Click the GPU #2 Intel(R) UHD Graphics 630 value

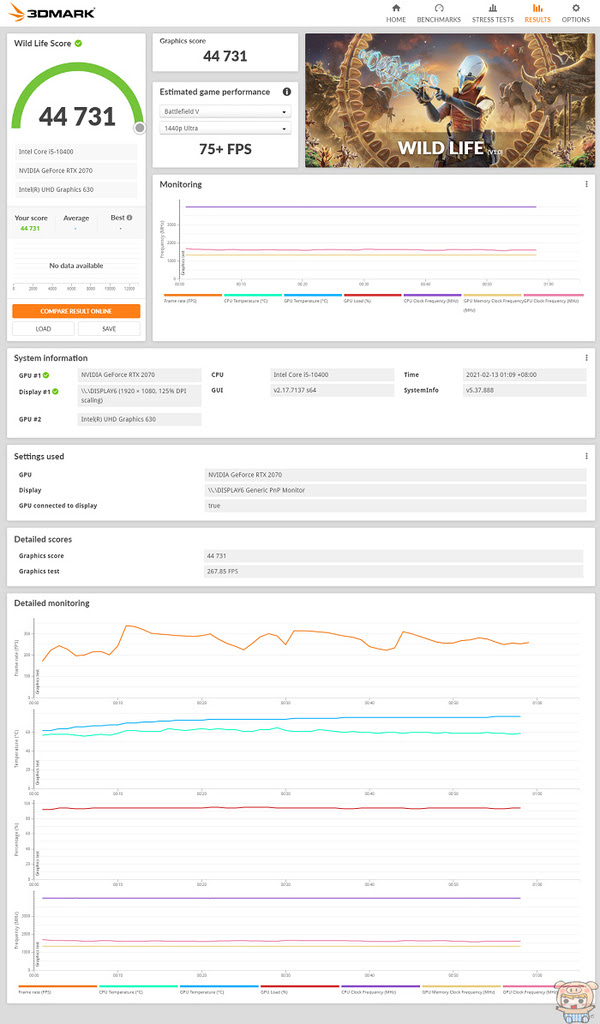pos(139,419)
